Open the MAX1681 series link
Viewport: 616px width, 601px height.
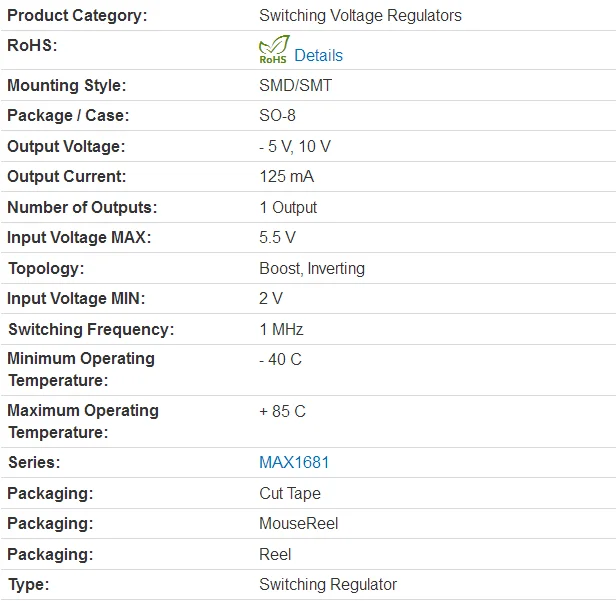click(294, 462)
